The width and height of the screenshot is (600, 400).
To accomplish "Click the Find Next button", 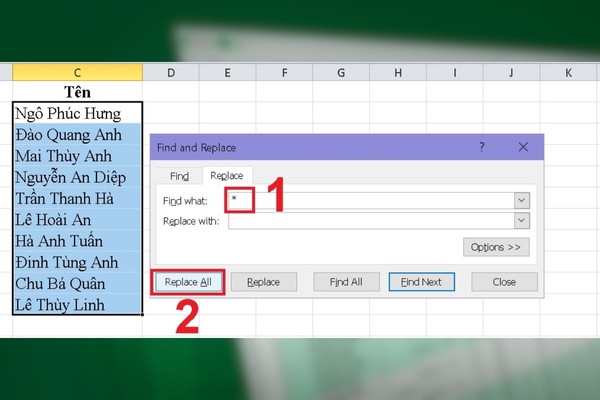I will coord(421,282).
